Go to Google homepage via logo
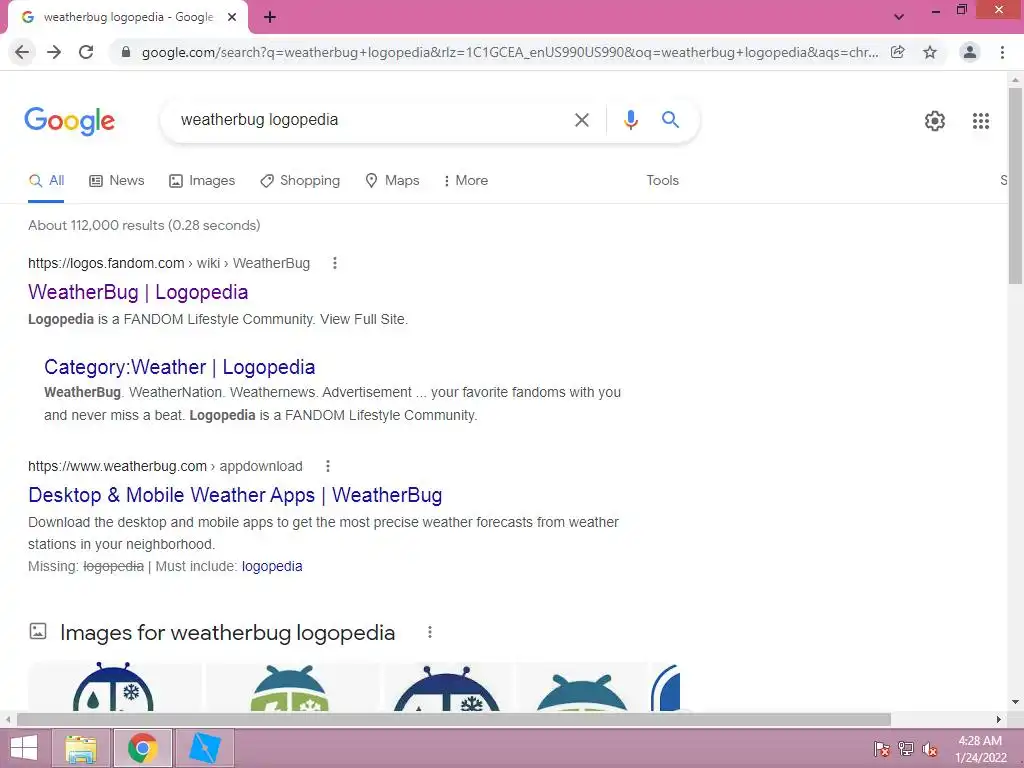1024x768 pixels. coord(70,121)
